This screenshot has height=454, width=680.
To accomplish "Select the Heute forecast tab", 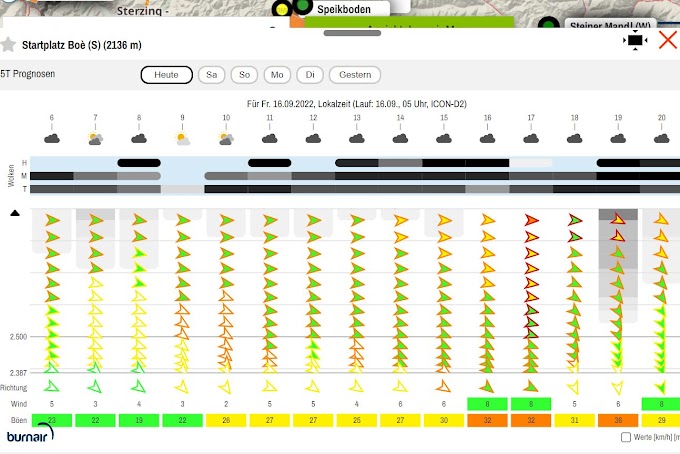I will coord(167,75).
